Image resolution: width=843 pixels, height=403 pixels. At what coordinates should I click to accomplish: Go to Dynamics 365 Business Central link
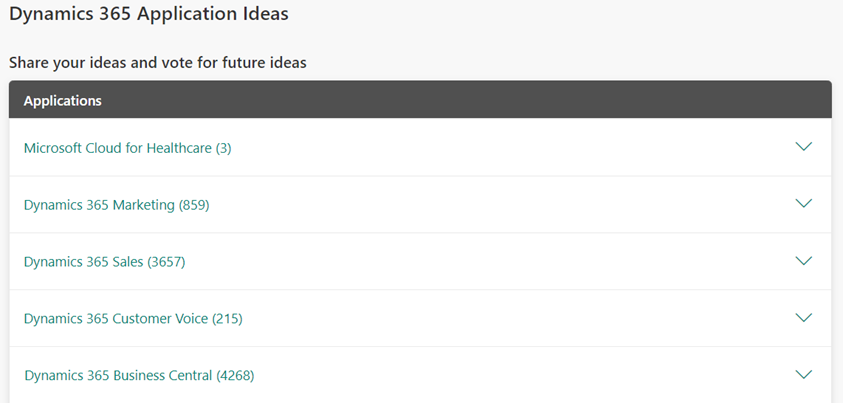pos(118,376)
